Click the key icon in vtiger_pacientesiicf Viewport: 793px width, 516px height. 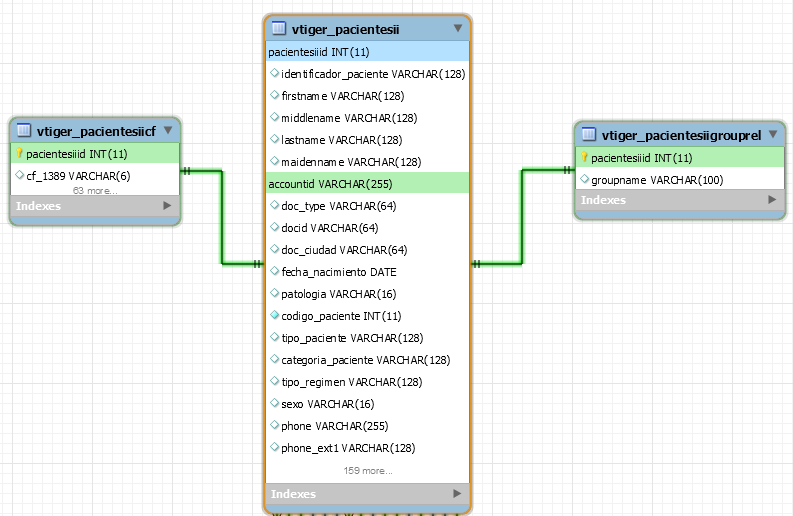pyautogui.click(x=19, y=153)
